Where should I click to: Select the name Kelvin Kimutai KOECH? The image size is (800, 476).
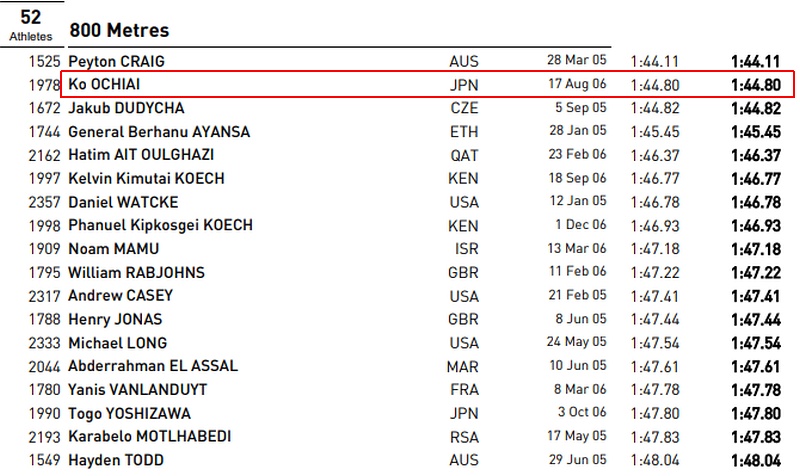tap(146, 179)
